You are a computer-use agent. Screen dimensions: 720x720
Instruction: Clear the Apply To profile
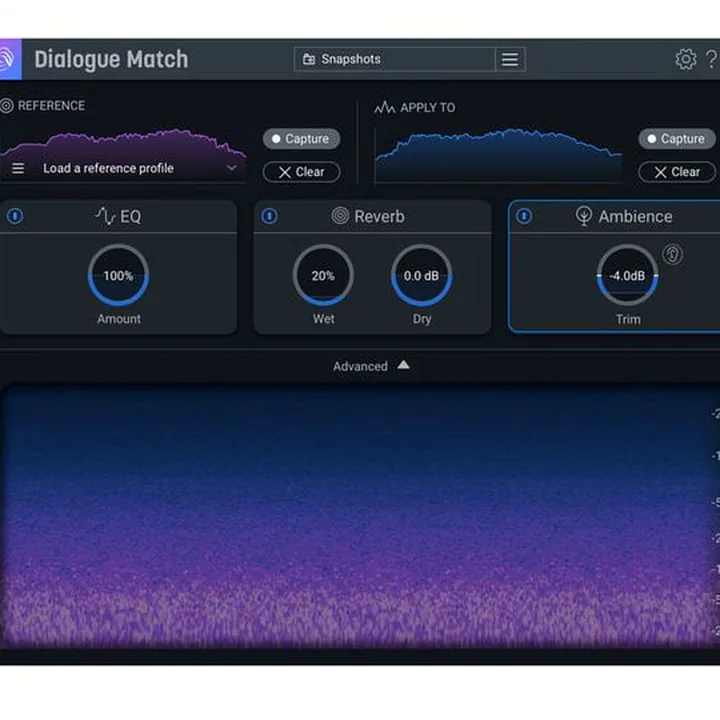pos(677,172)
